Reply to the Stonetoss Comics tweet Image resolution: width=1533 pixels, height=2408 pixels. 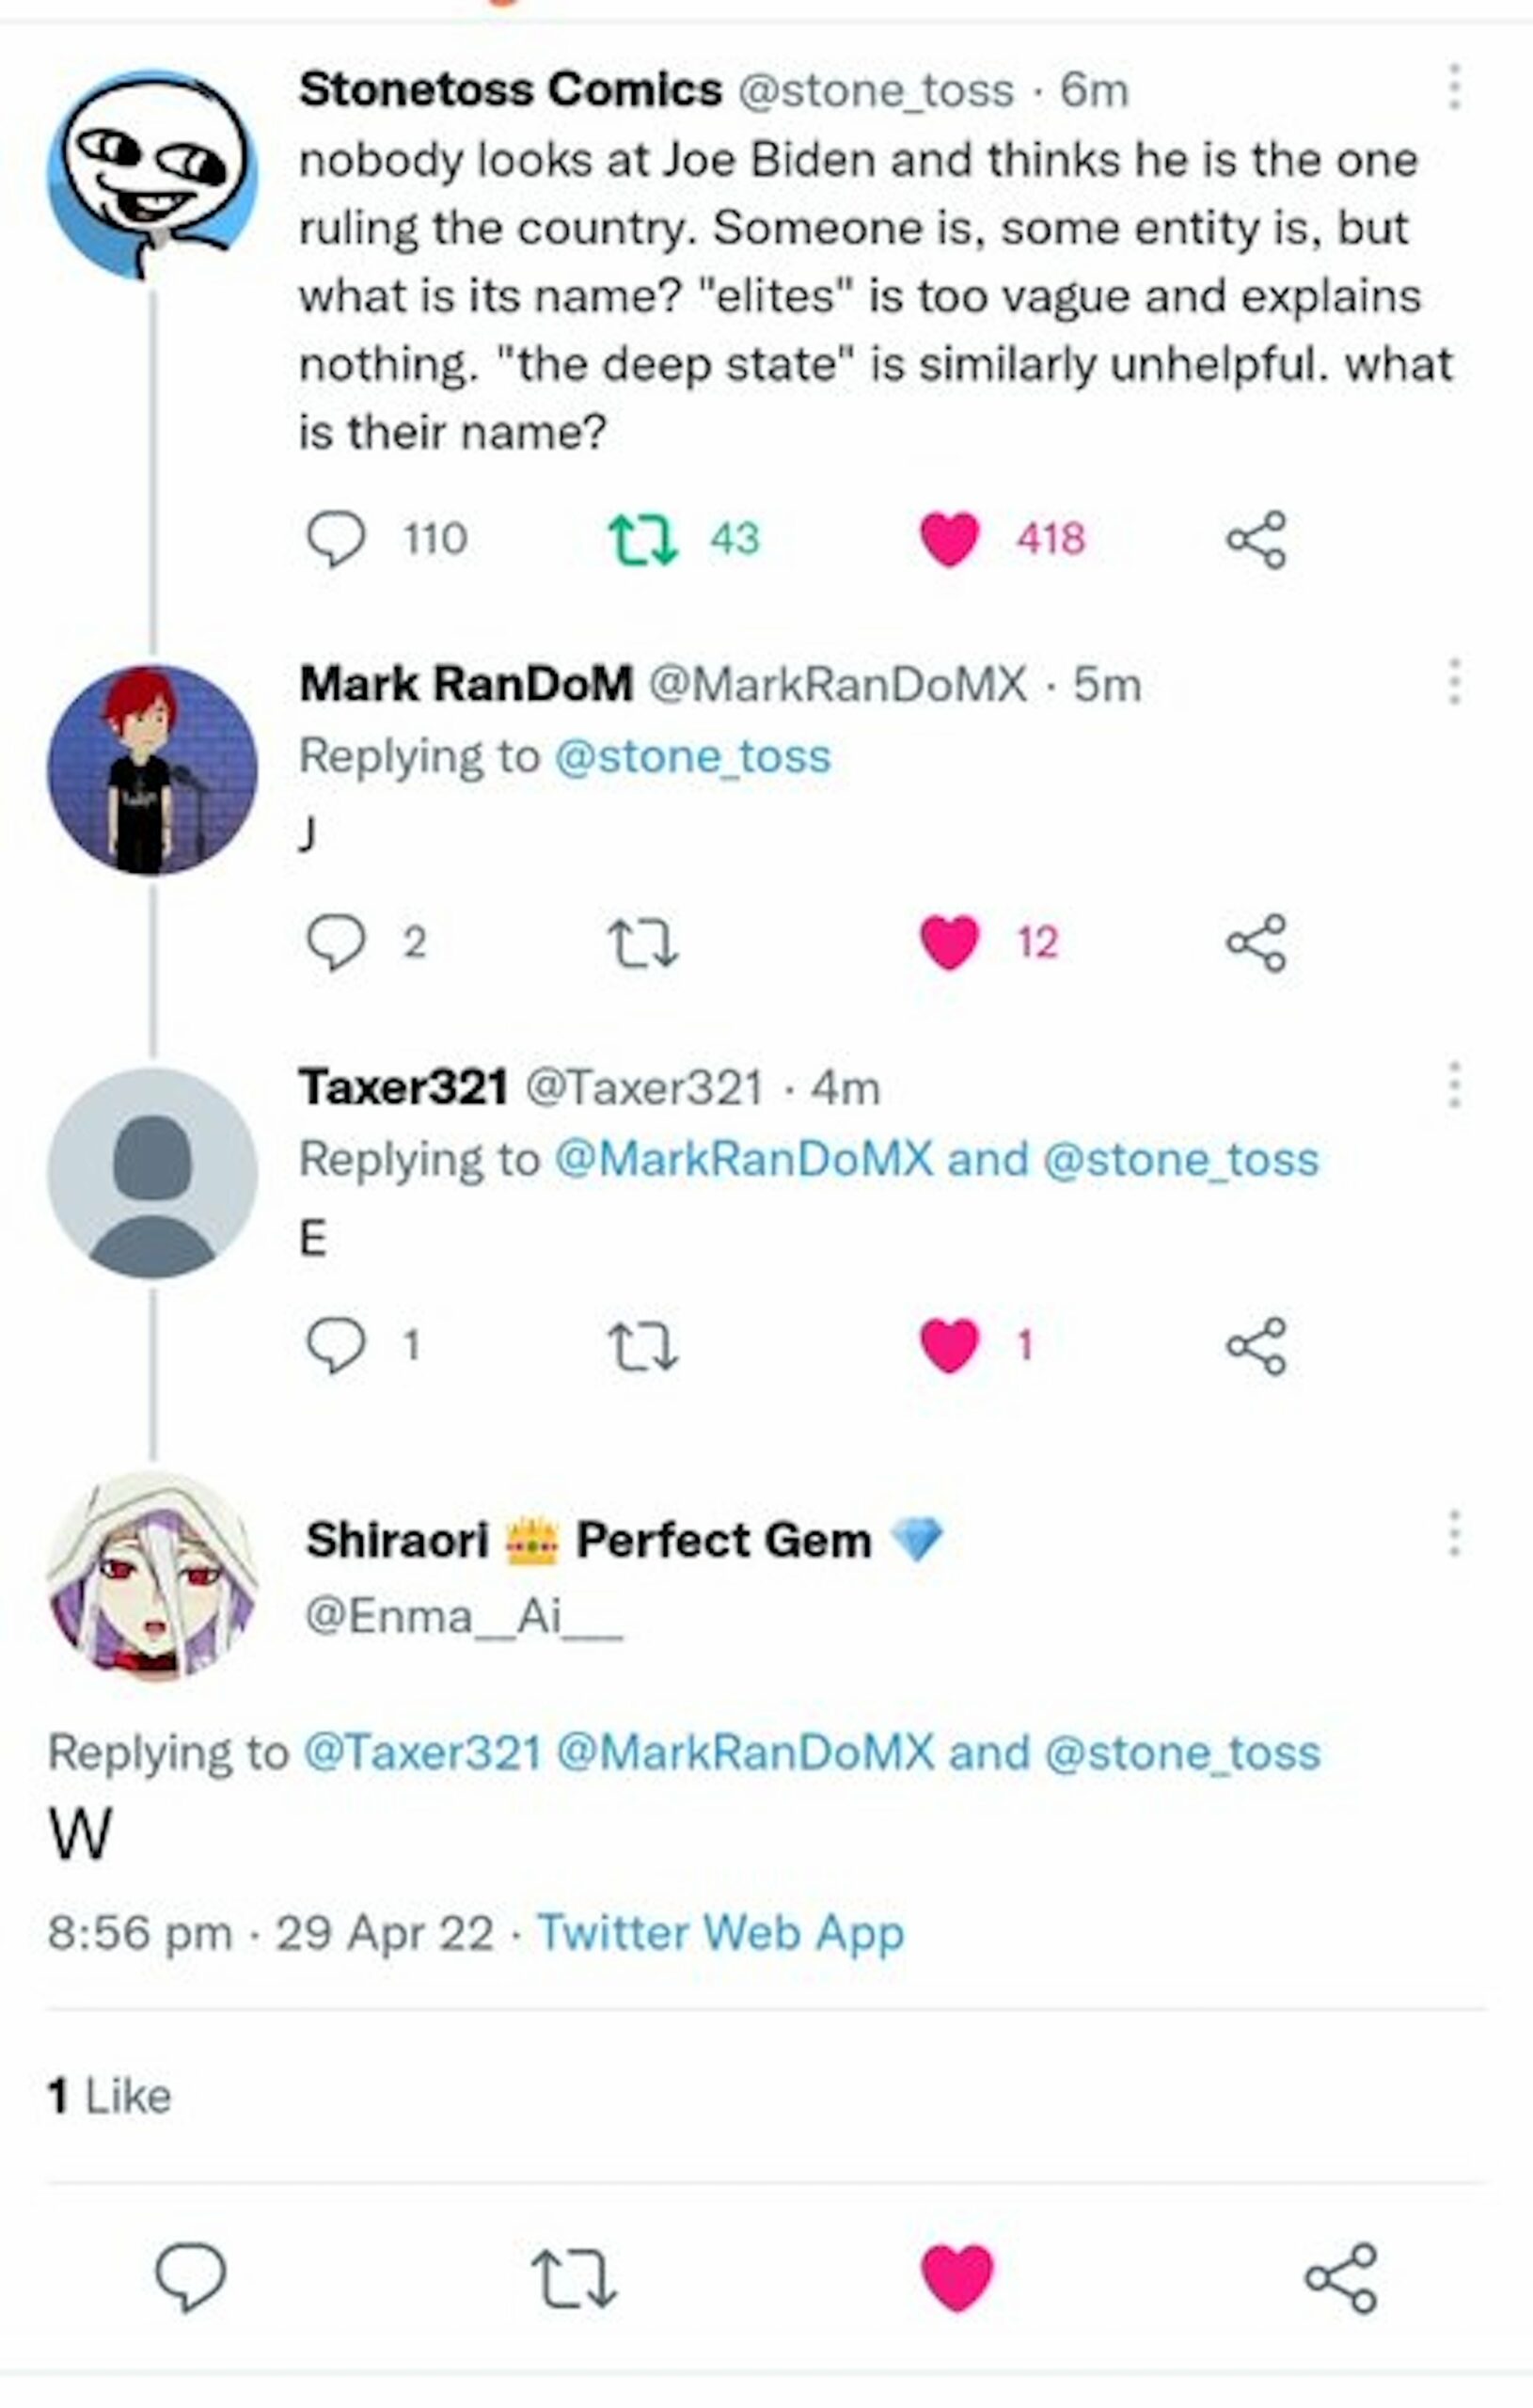click(335, 539)
